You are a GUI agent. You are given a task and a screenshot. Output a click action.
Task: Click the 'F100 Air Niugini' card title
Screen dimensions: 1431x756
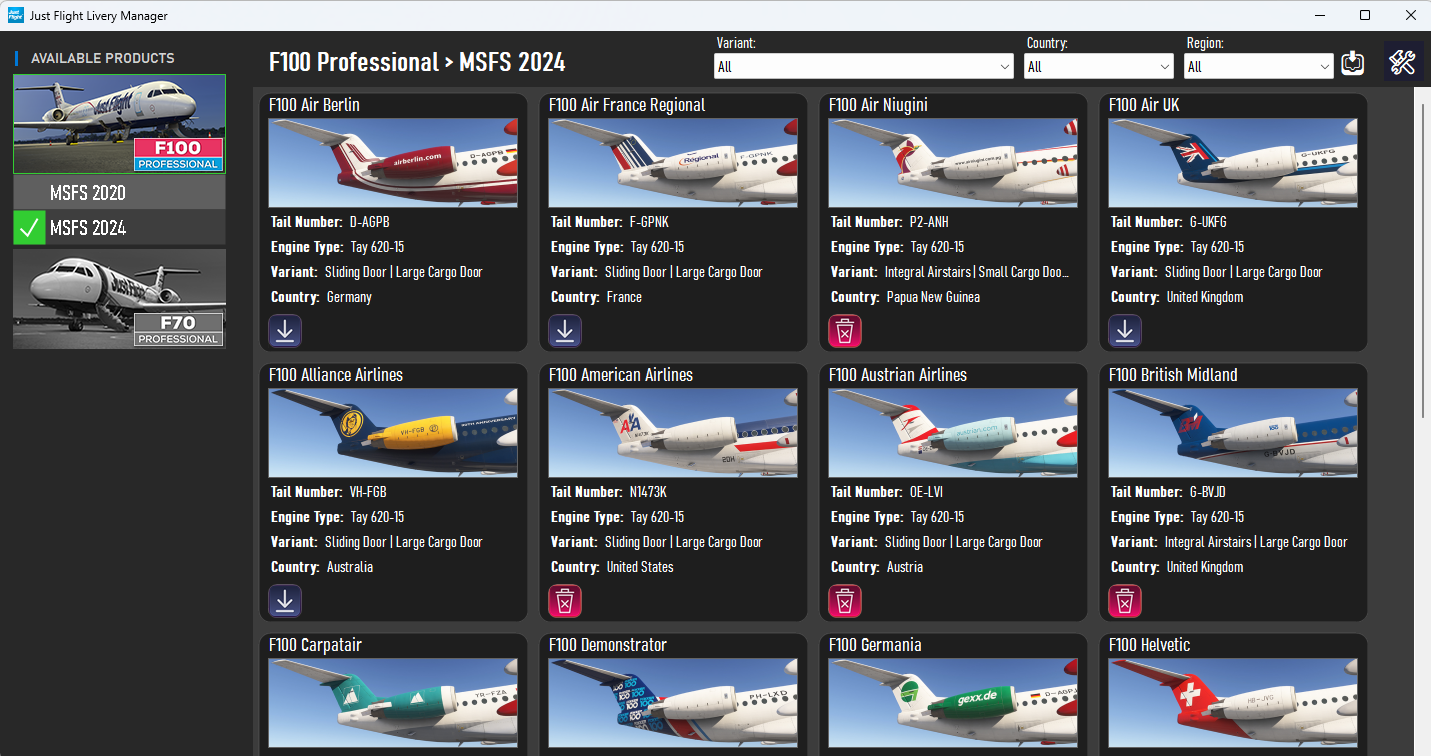(878, 105)
